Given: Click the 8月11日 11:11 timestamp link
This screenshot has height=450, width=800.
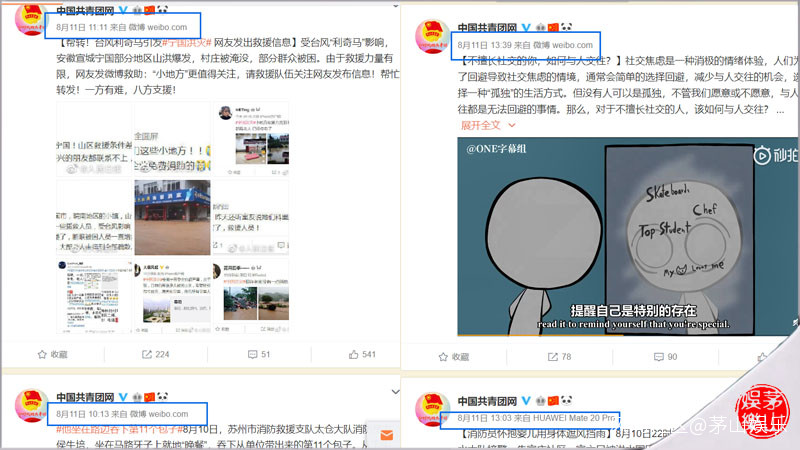Looking at the screenshot, I should pyautogui.click(x=84, y=27).
